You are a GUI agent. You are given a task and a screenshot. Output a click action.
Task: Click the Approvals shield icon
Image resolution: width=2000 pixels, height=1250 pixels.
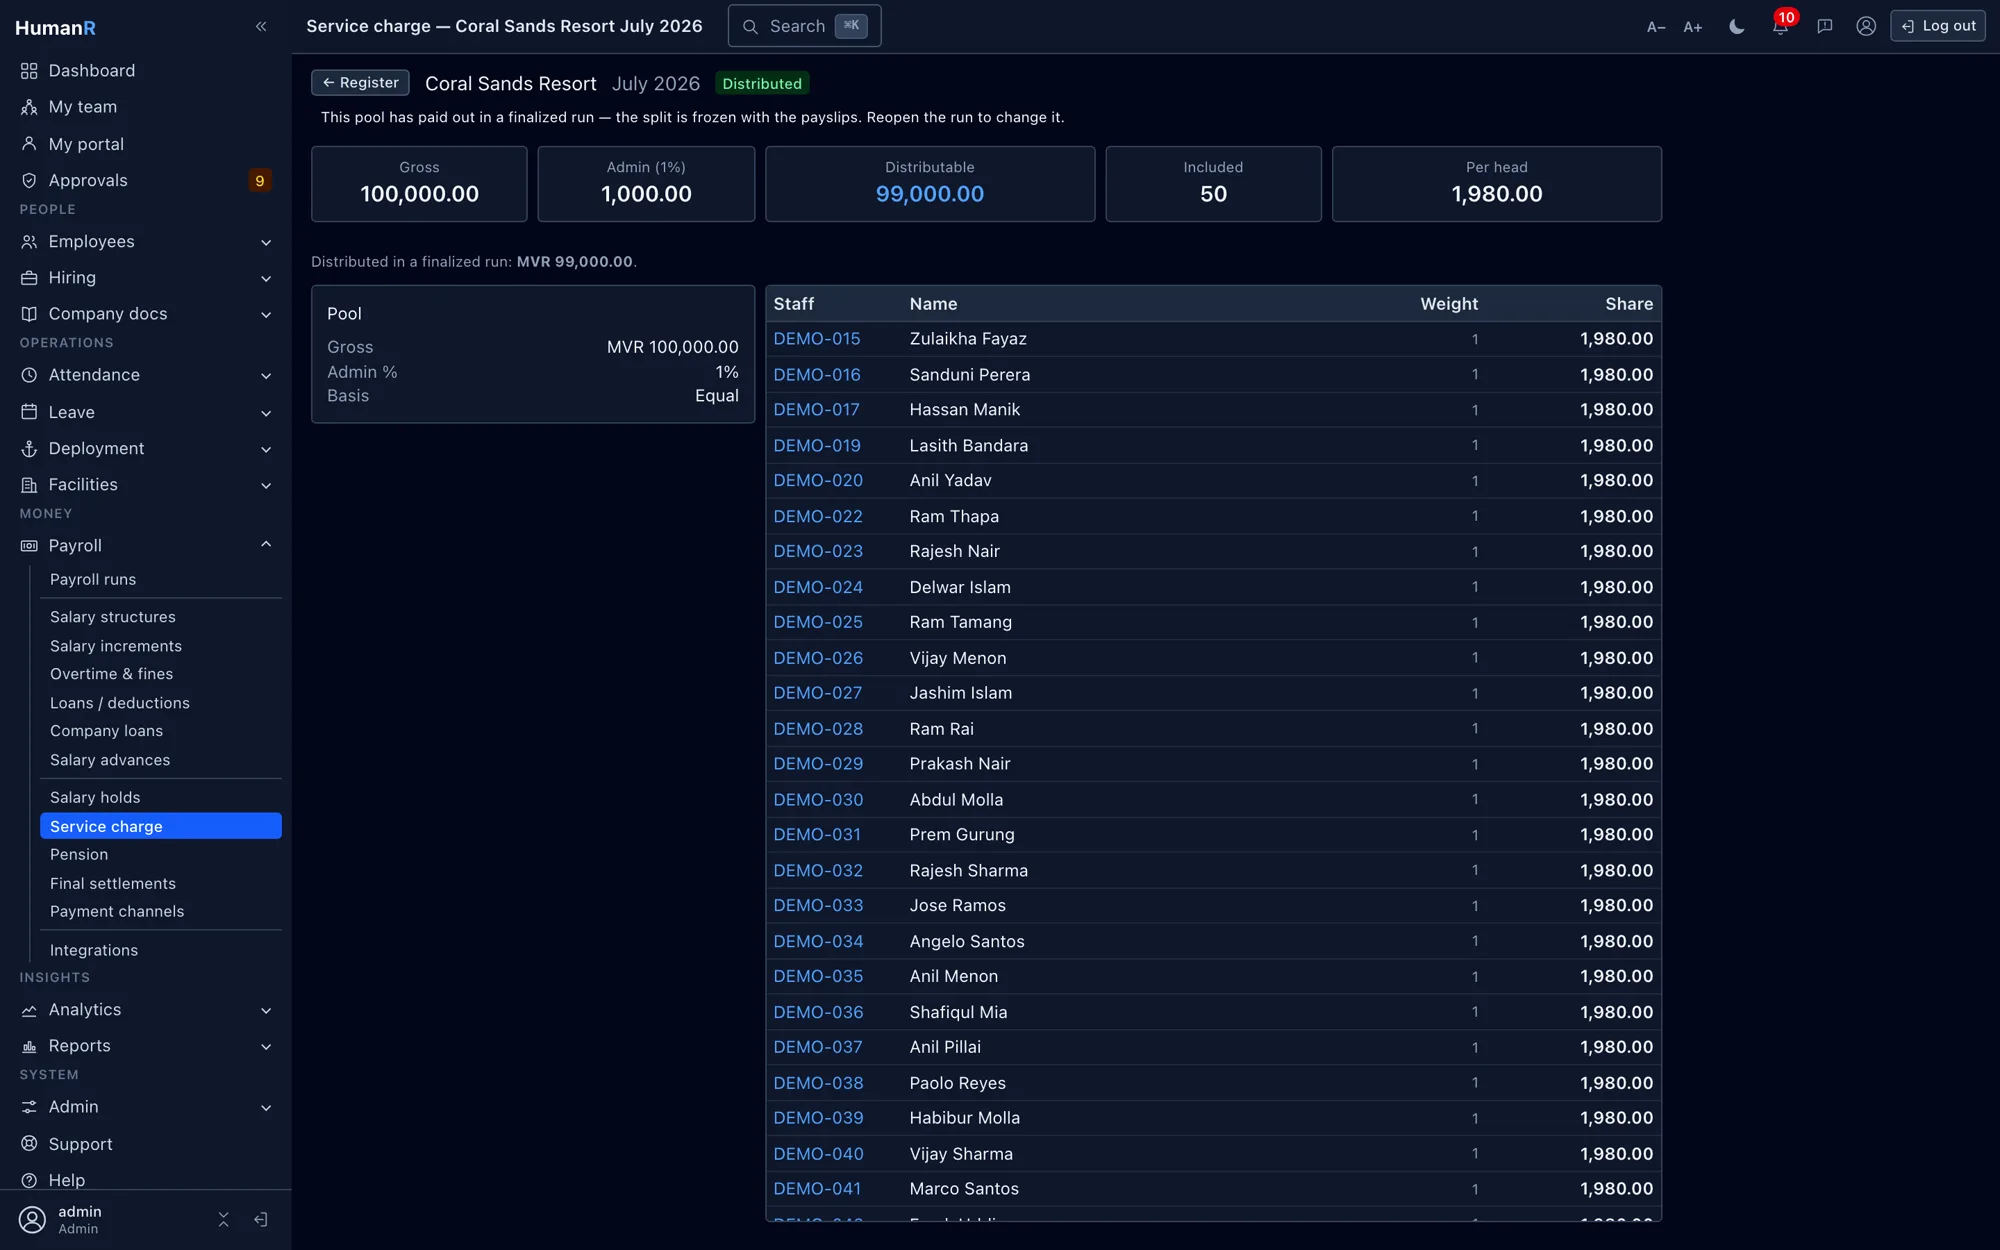(x=29, y=180)
